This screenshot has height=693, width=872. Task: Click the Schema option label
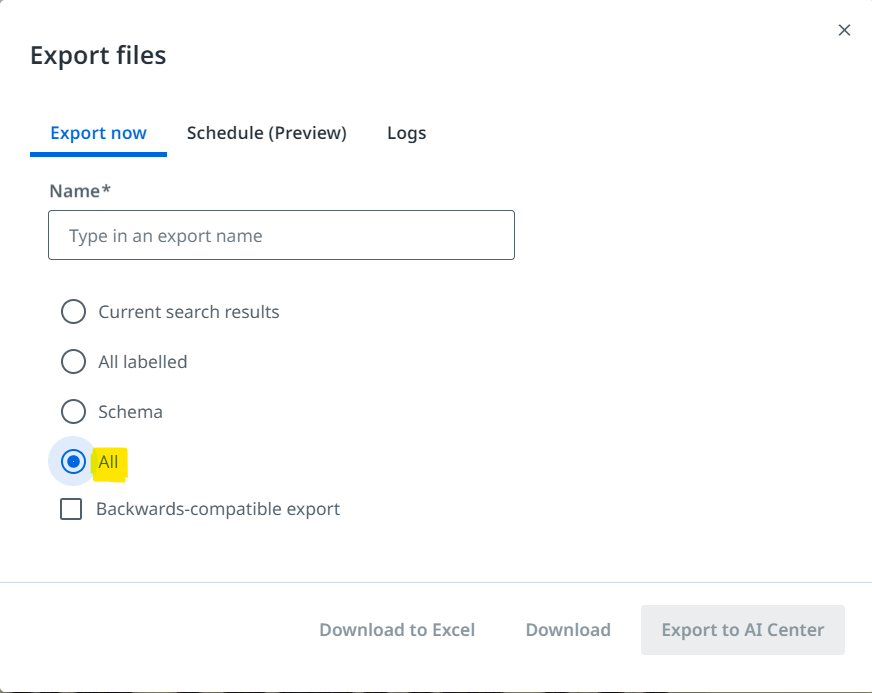point(131,412)
